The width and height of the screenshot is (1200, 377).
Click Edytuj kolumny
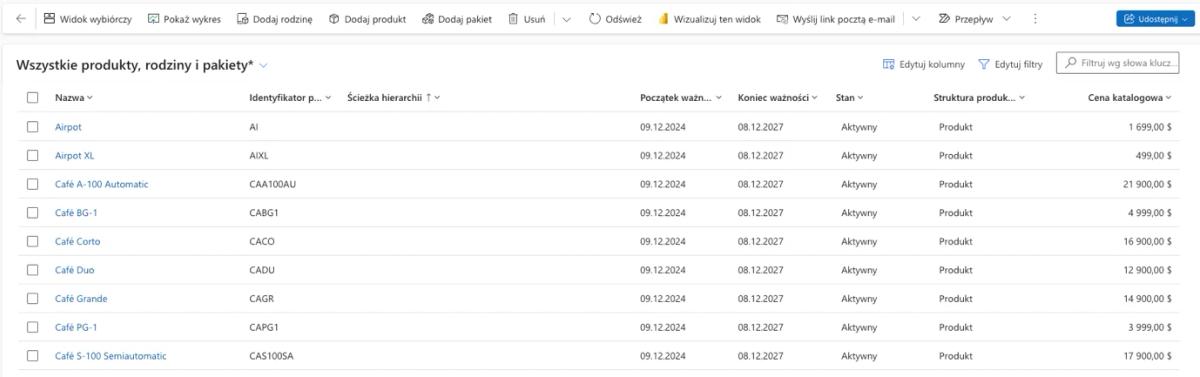pos(923,64)
